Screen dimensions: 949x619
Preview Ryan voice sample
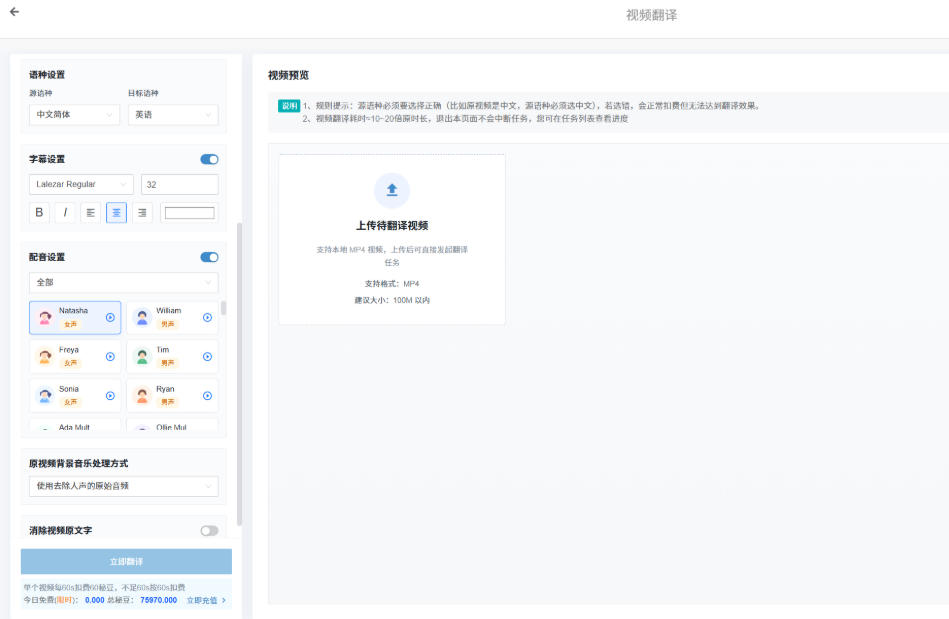click(208, 396)
